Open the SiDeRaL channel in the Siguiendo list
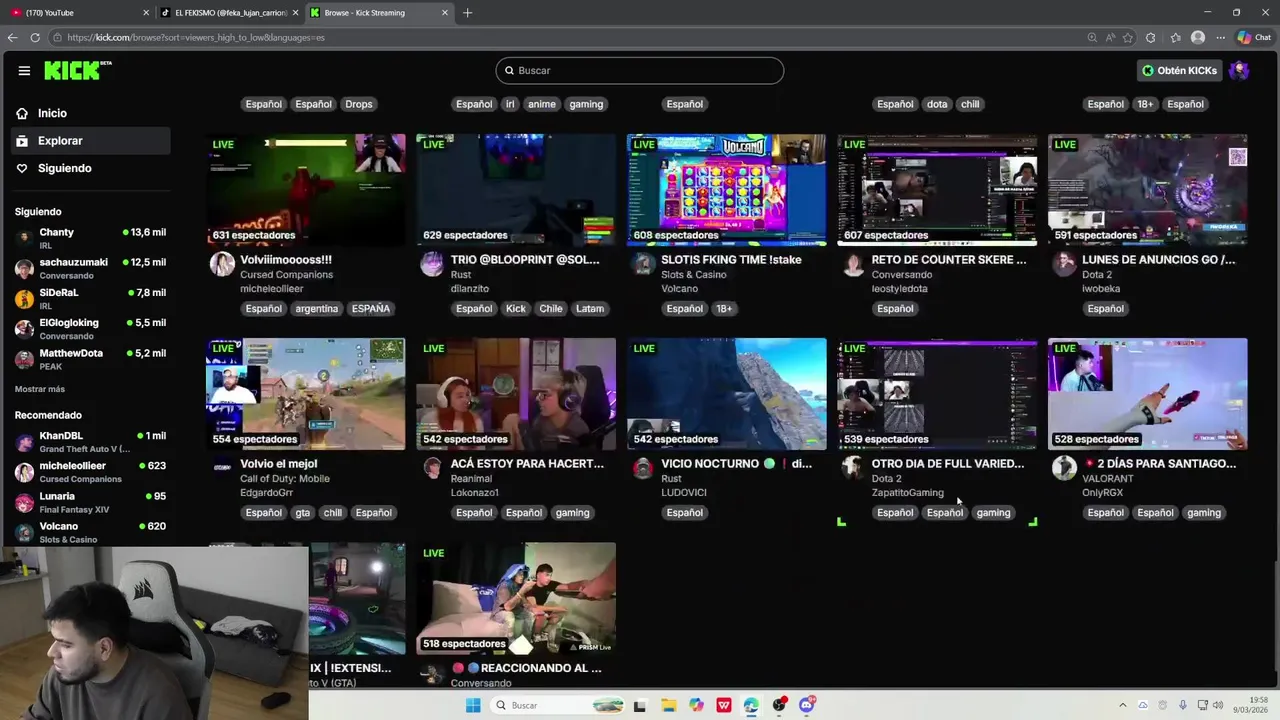 (90, 299)
